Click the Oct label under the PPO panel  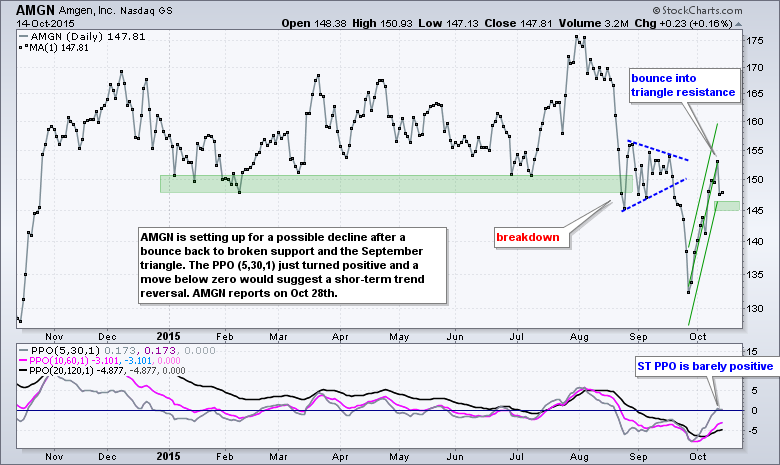tap(697, 457)
